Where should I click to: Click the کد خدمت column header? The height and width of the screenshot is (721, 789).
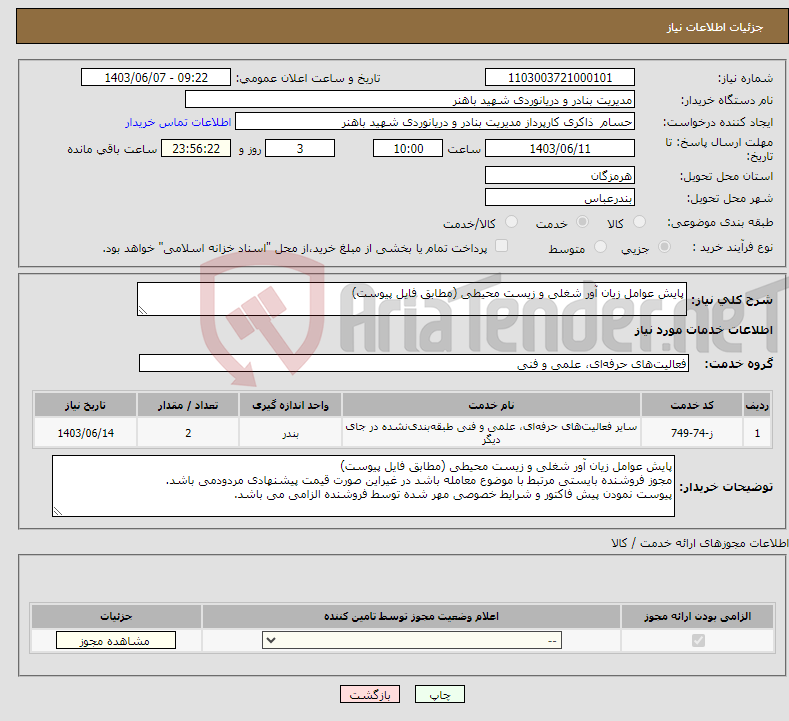click(x=692, y=405)
